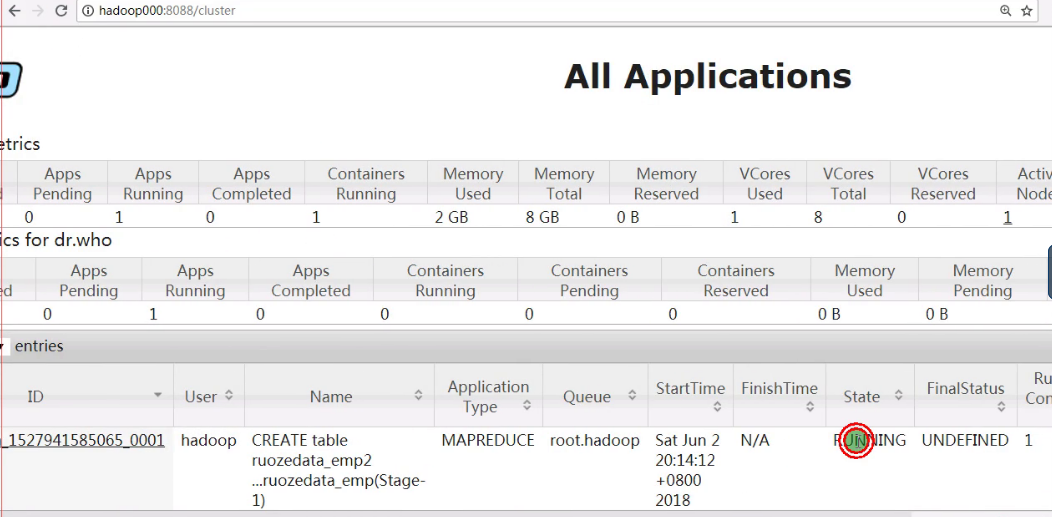Click the address bar URL hadoop000:8088/cluster

click(166, 11)
